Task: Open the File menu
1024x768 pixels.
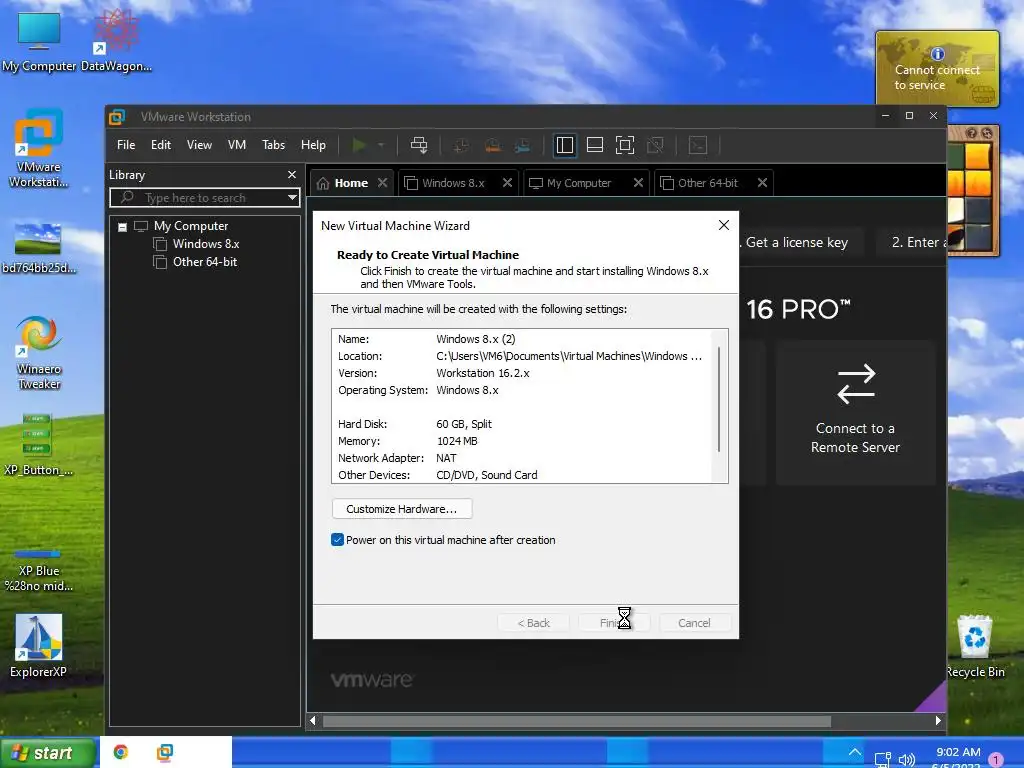Action: click(126, 145)
